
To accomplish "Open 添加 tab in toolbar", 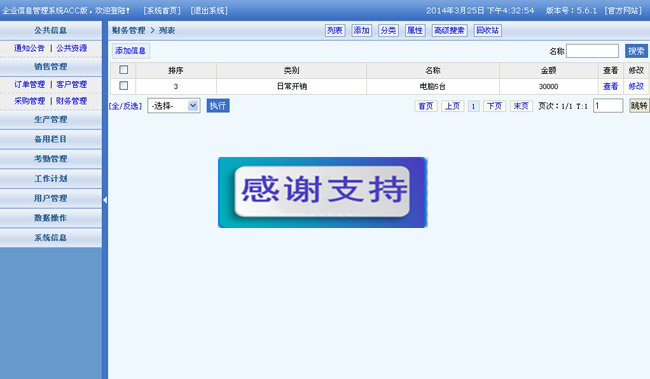I will coord(361,30).
